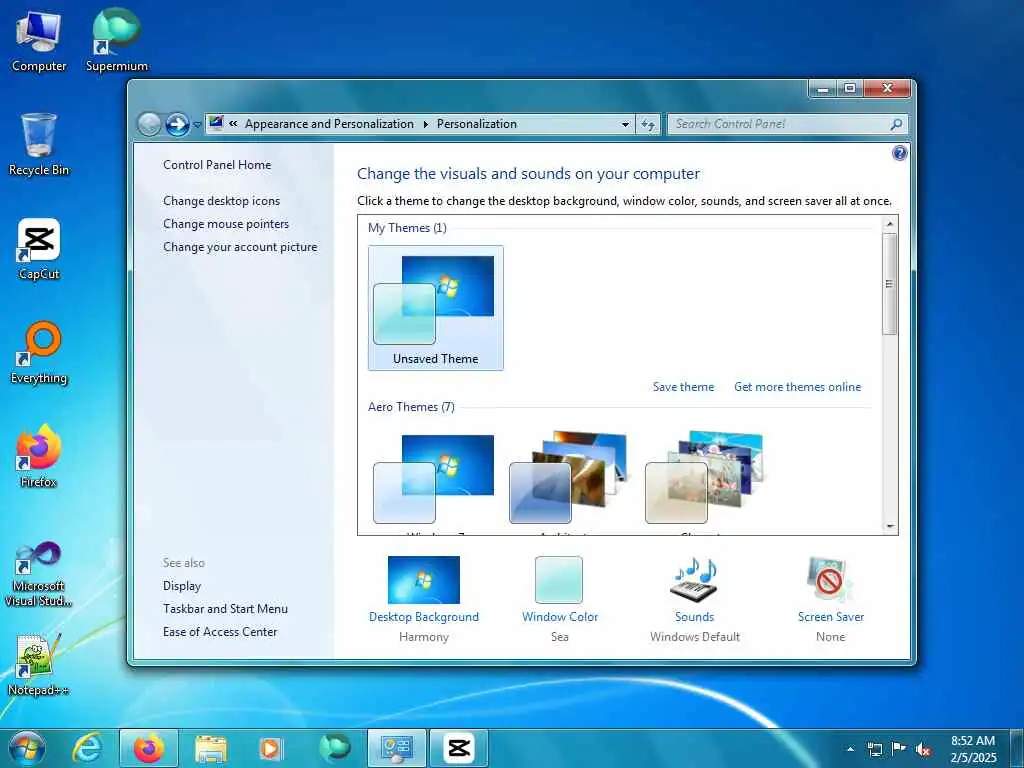Open Change your account picture link
The image size is (1024, 768).
pos(240,247)
